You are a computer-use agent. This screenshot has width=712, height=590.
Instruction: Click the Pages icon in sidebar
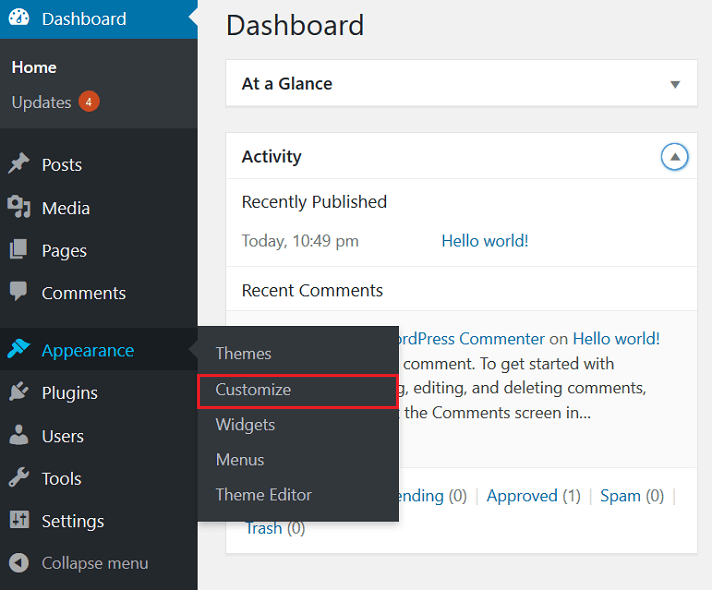coord(19,251)
